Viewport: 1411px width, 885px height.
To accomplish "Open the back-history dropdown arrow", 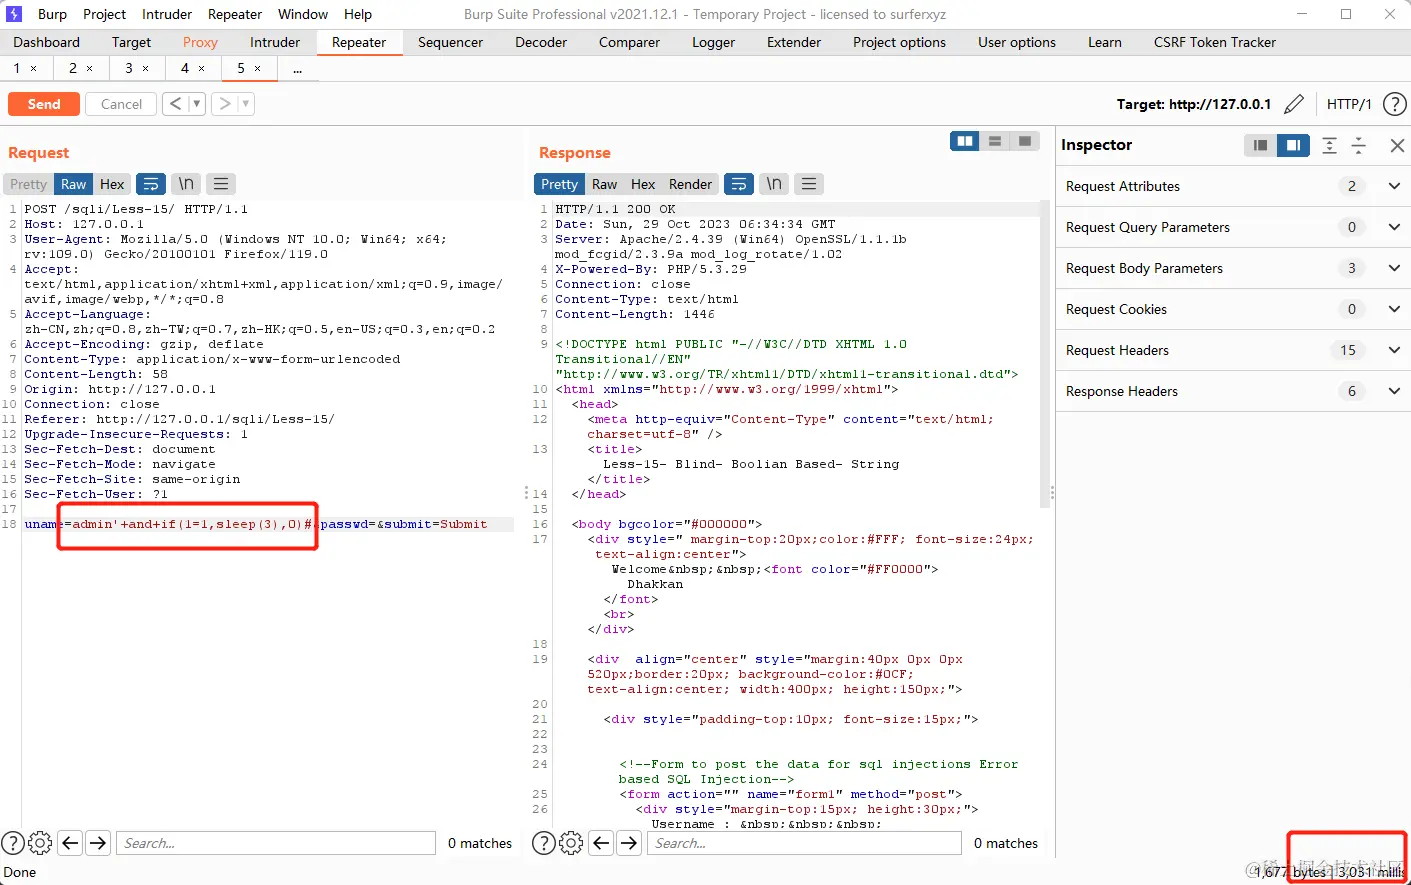I will point(197,104).
